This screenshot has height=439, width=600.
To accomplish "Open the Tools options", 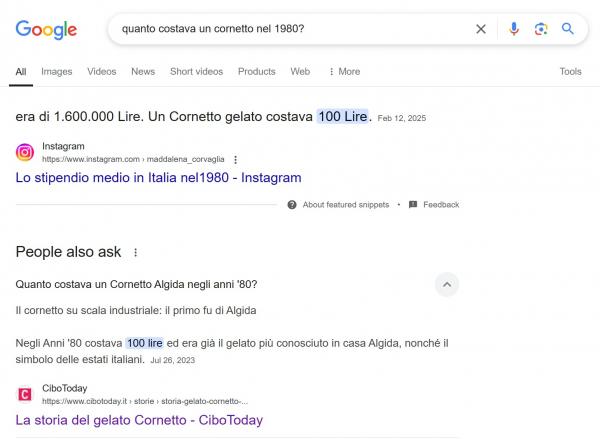I will pyautogui.click(x=570, y=72).
